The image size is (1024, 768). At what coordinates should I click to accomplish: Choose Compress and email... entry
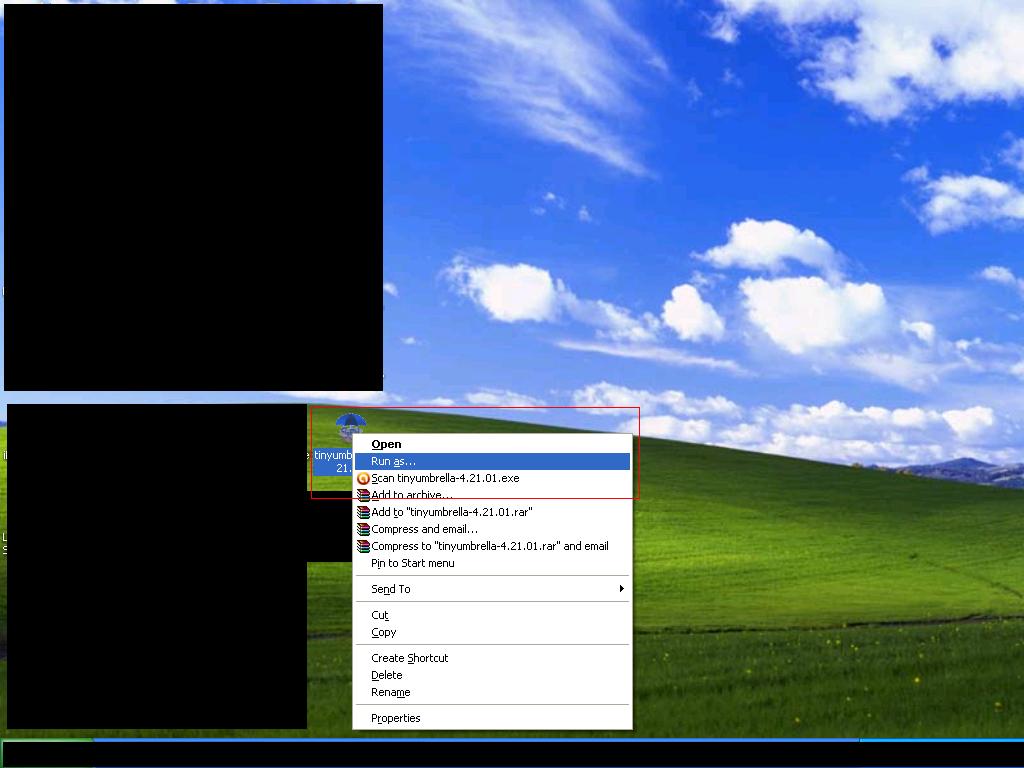tap(492, 529)
